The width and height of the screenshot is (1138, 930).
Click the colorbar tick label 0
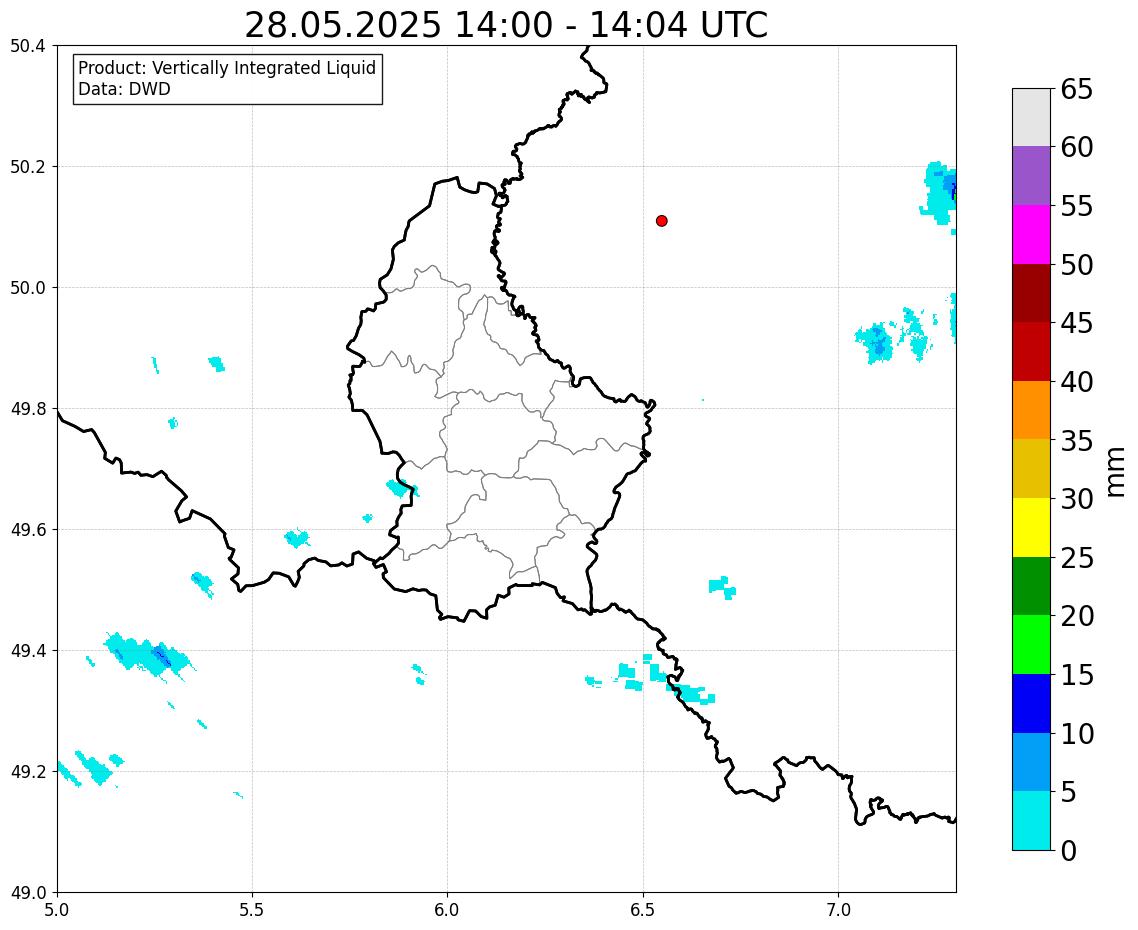[x=1068, y=851]
